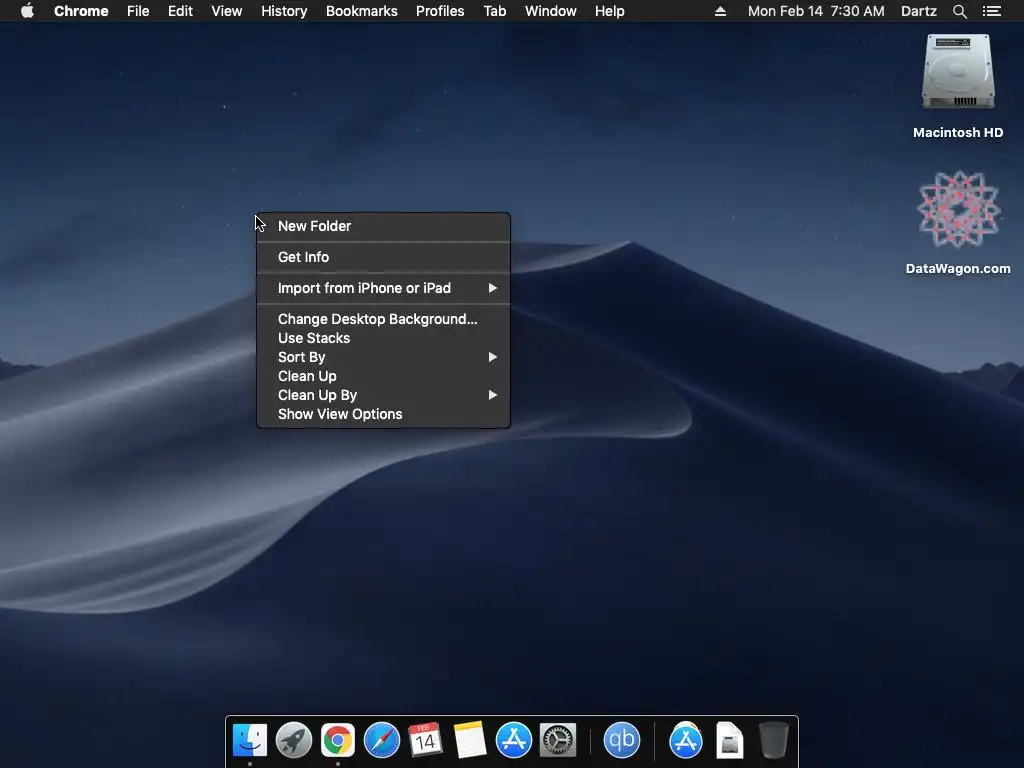
Task: Open the Calendar app showing Feb 14
Action: pyautogui.click(x=425, y=741)
